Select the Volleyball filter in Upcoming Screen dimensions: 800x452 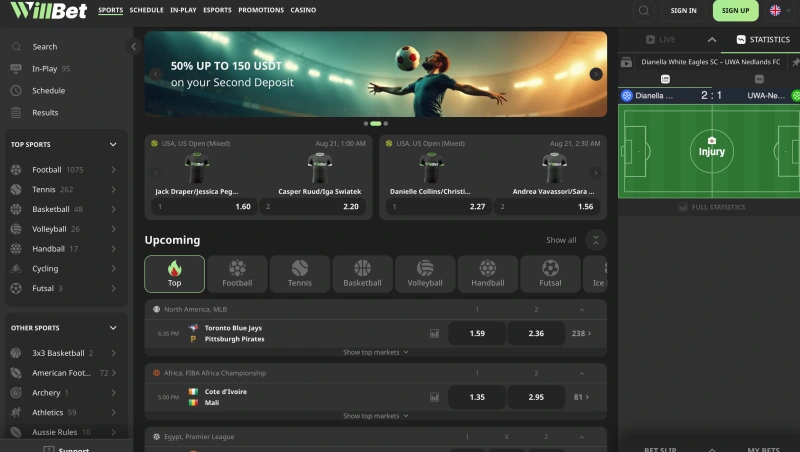pyautogui.click(x=425, y=273)
